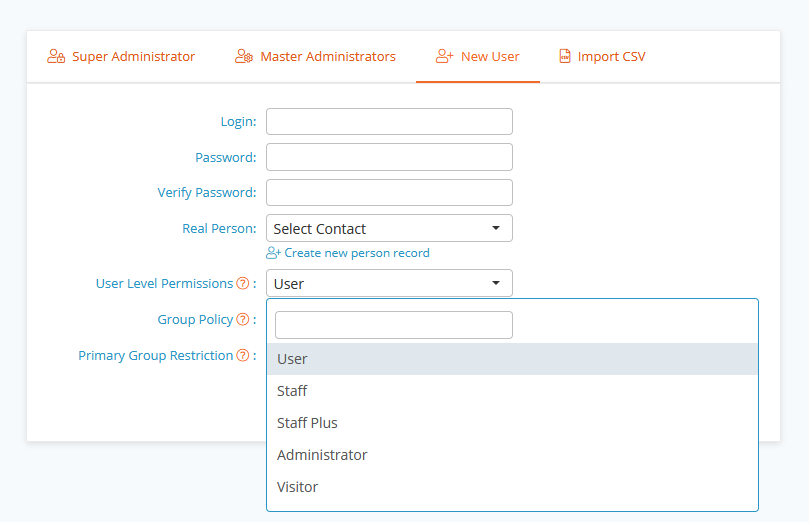Click the Login text field
Image resolution: width=809 pixels, height=522 pixels.
pos(389,121)
